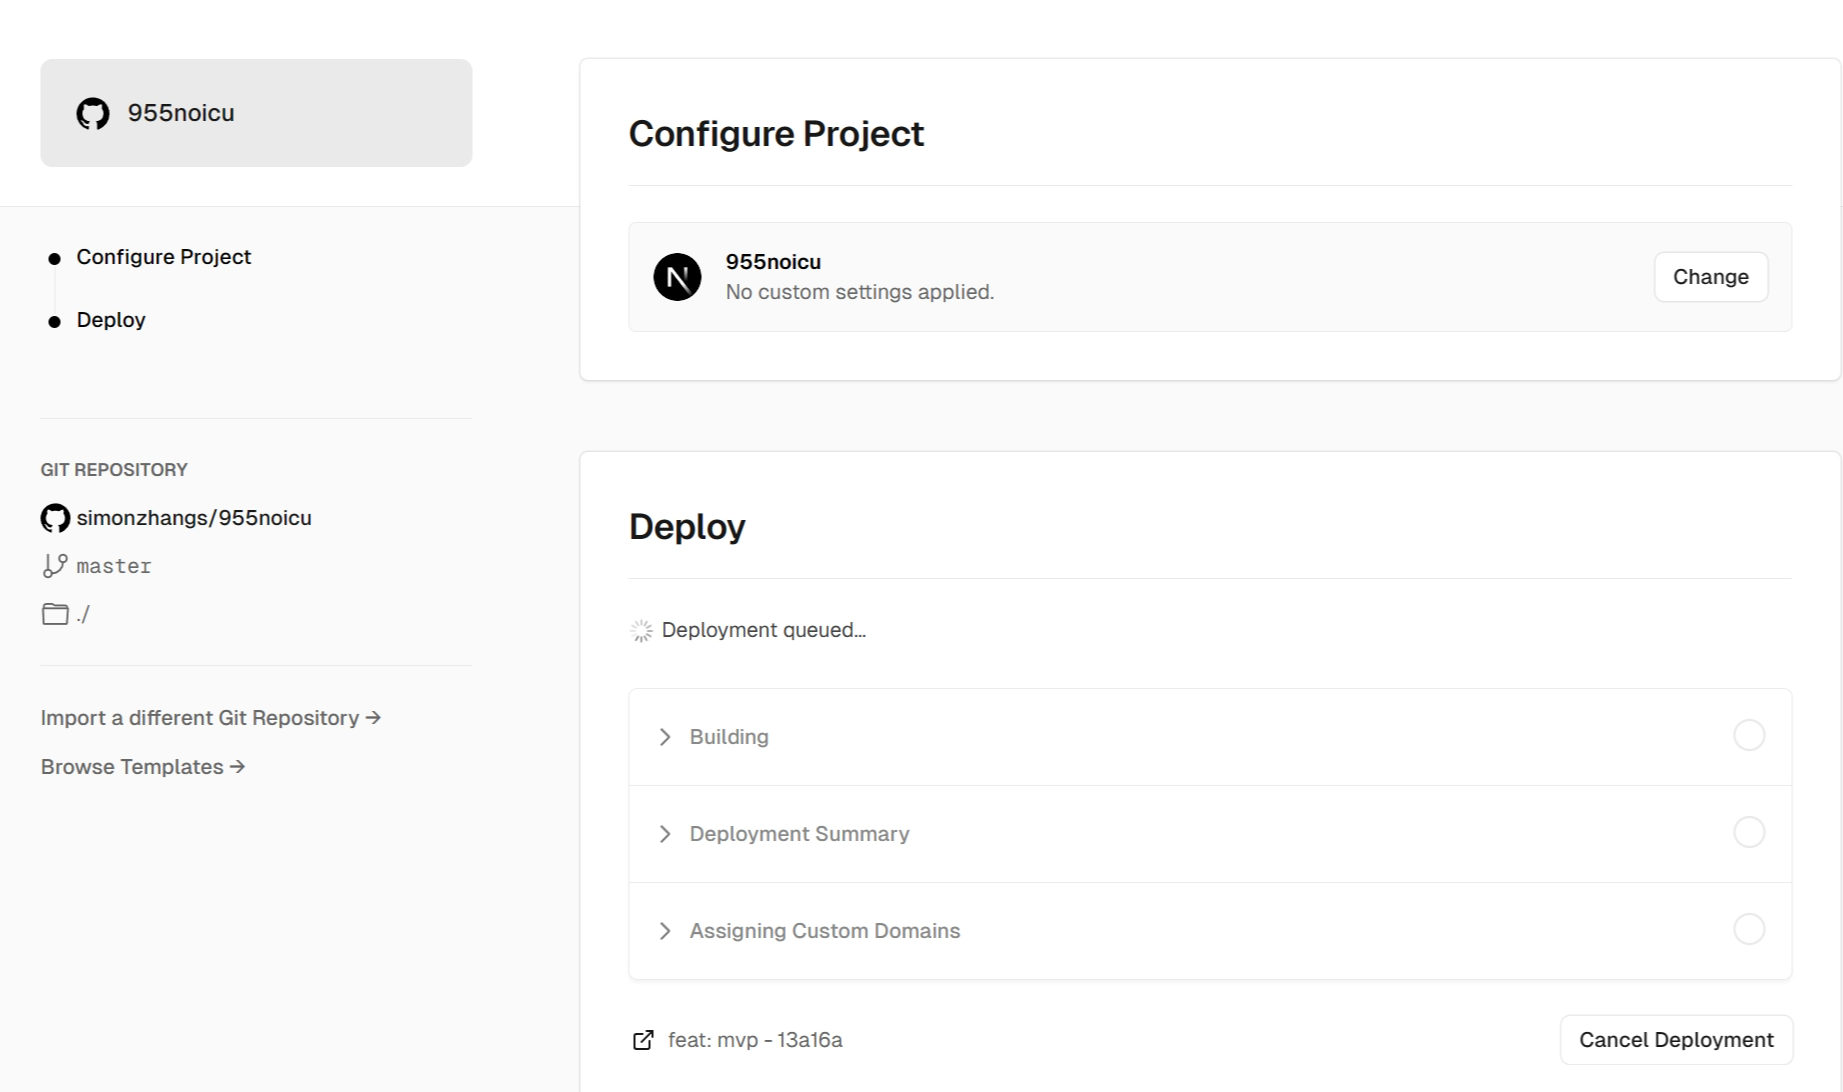Image resolution: width=1843 pixels, height=1092 pixels.
Task: Select Deploy in the sidebar
Action: coord(111,319)
